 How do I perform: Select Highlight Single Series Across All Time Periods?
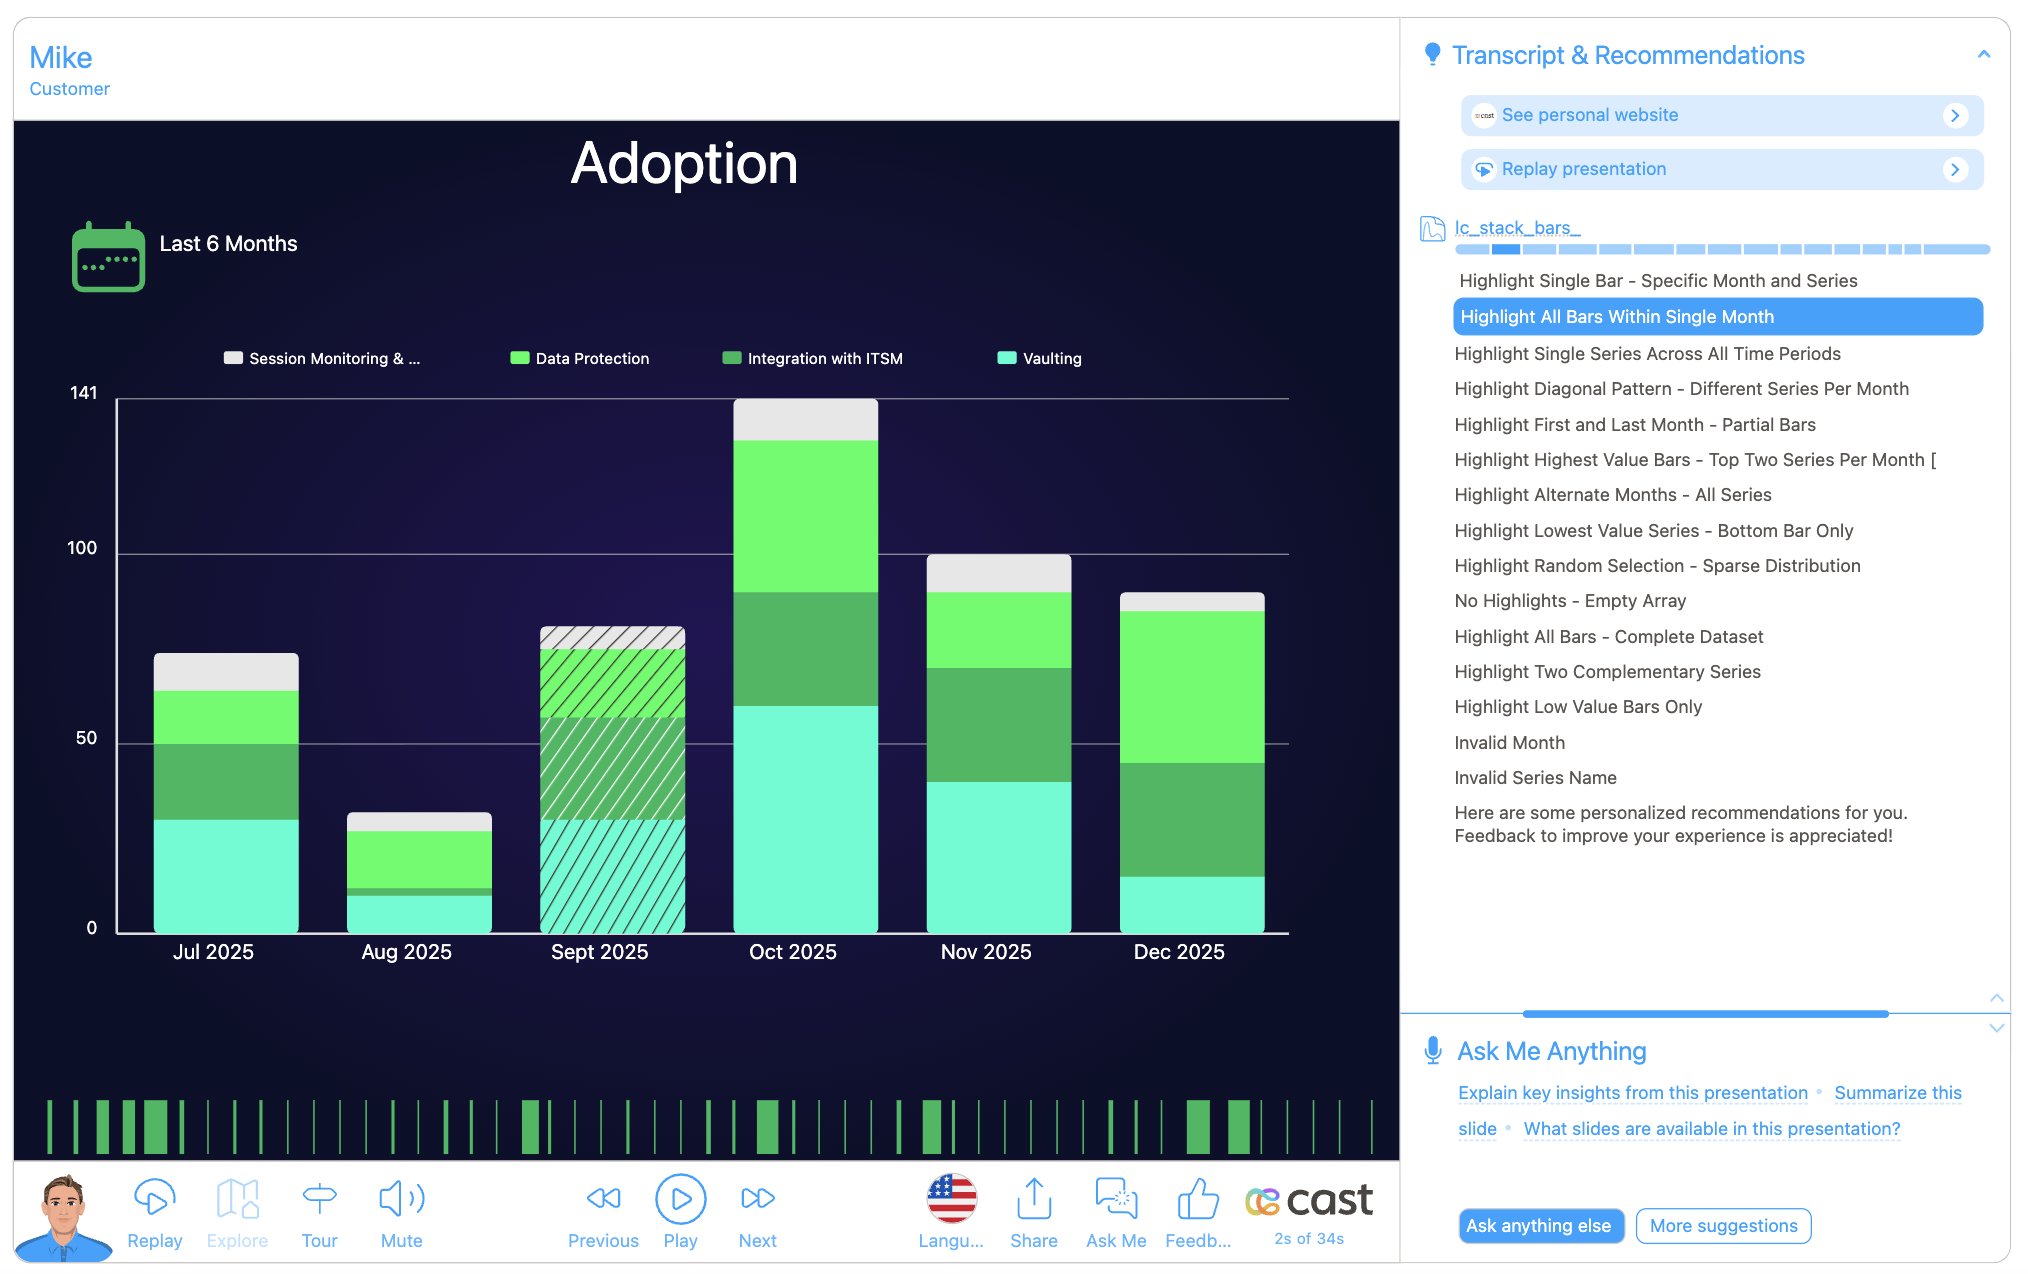point(1647,354)
